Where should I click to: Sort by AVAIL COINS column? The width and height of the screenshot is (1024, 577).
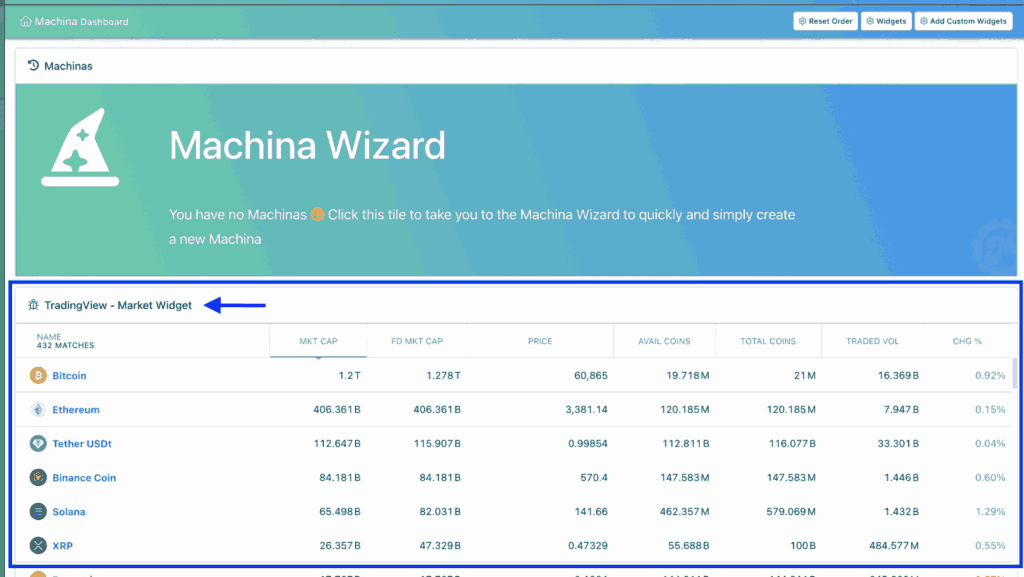(x=664, y=341)
